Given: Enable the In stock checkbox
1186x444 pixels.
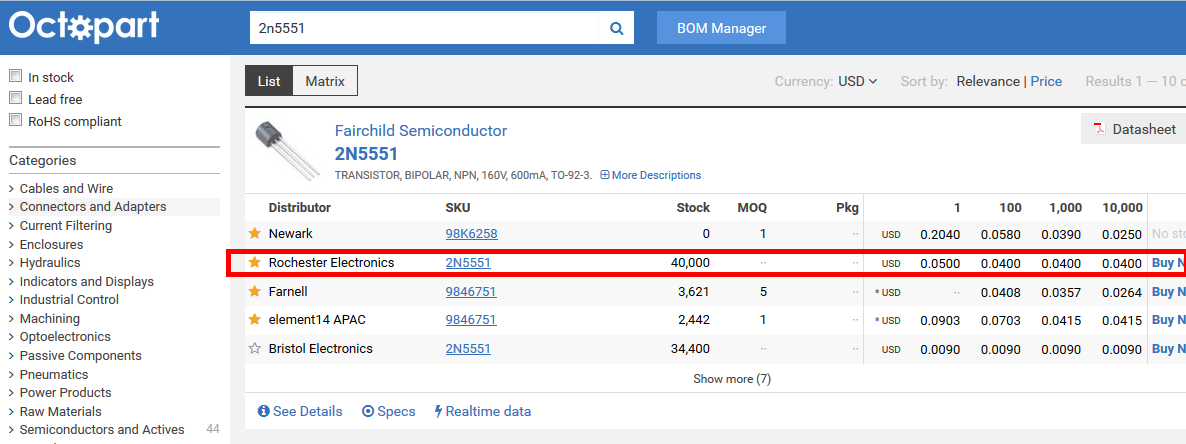Looking at the screenshot, I should [15, 76].
